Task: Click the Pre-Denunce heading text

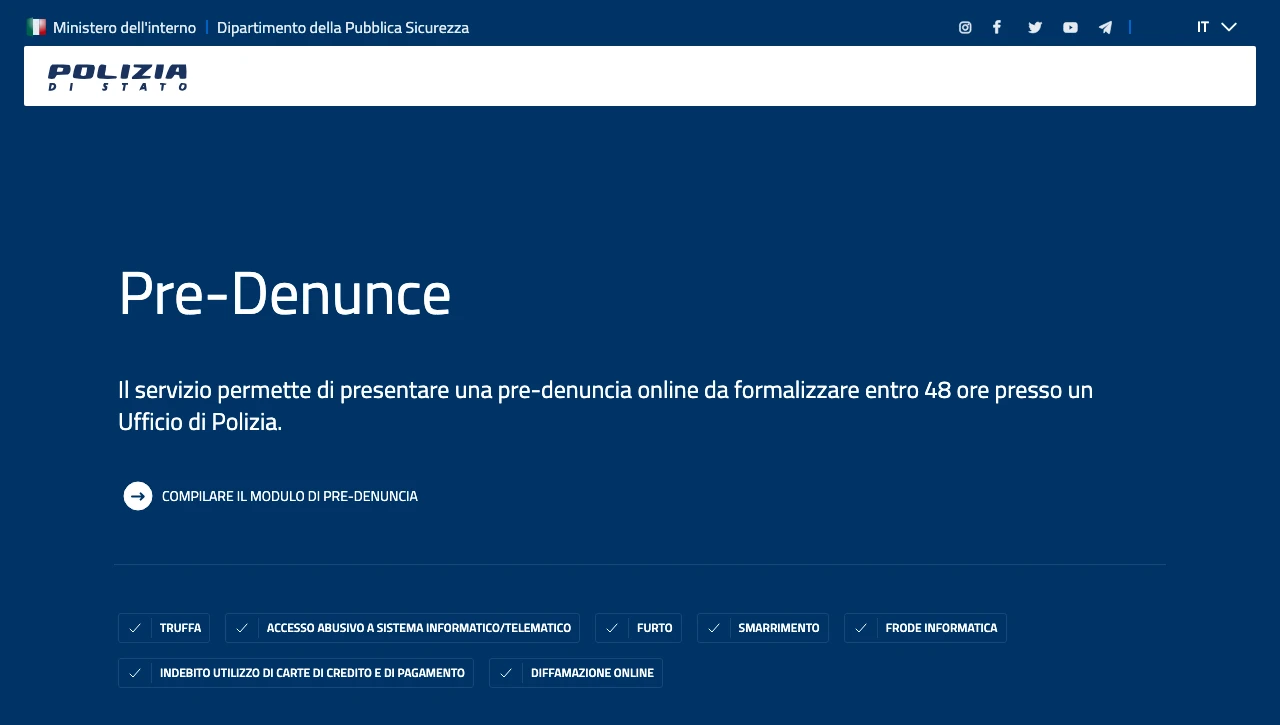Action: click(285, 294)
